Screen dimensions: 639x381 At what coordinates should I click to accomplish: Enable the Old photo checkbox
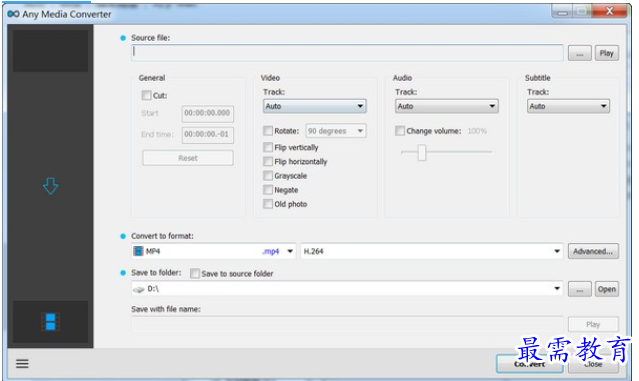268,204
